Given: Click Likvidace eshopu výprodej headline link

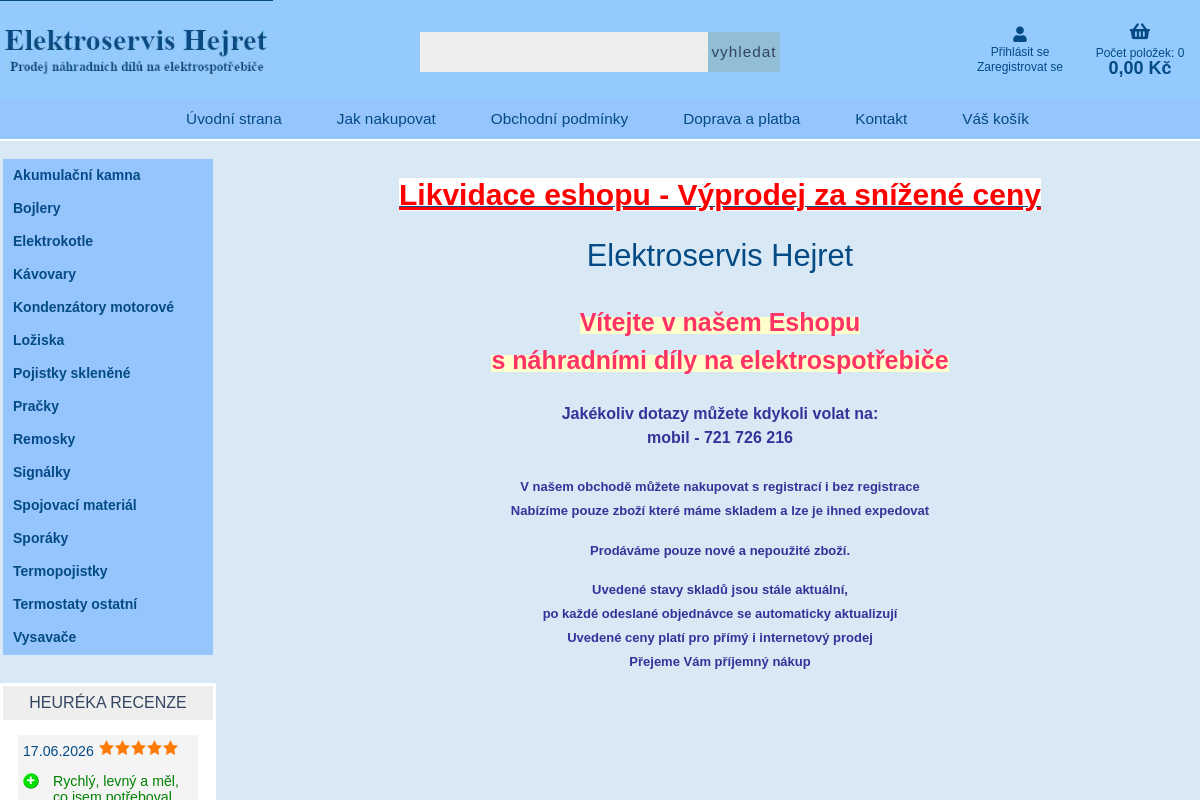Looking at the screenshot, I should point(720,195).
